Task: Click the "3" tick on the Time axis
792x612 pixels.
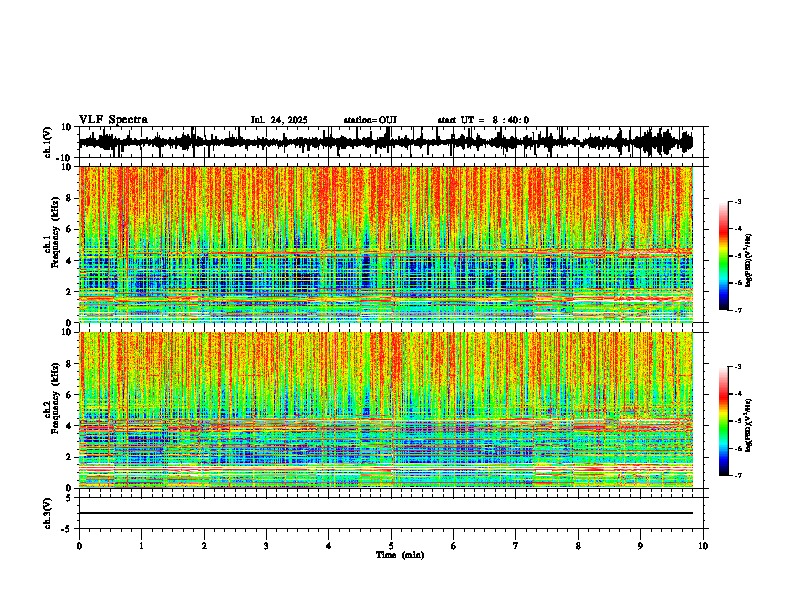Action: [266, 546]
